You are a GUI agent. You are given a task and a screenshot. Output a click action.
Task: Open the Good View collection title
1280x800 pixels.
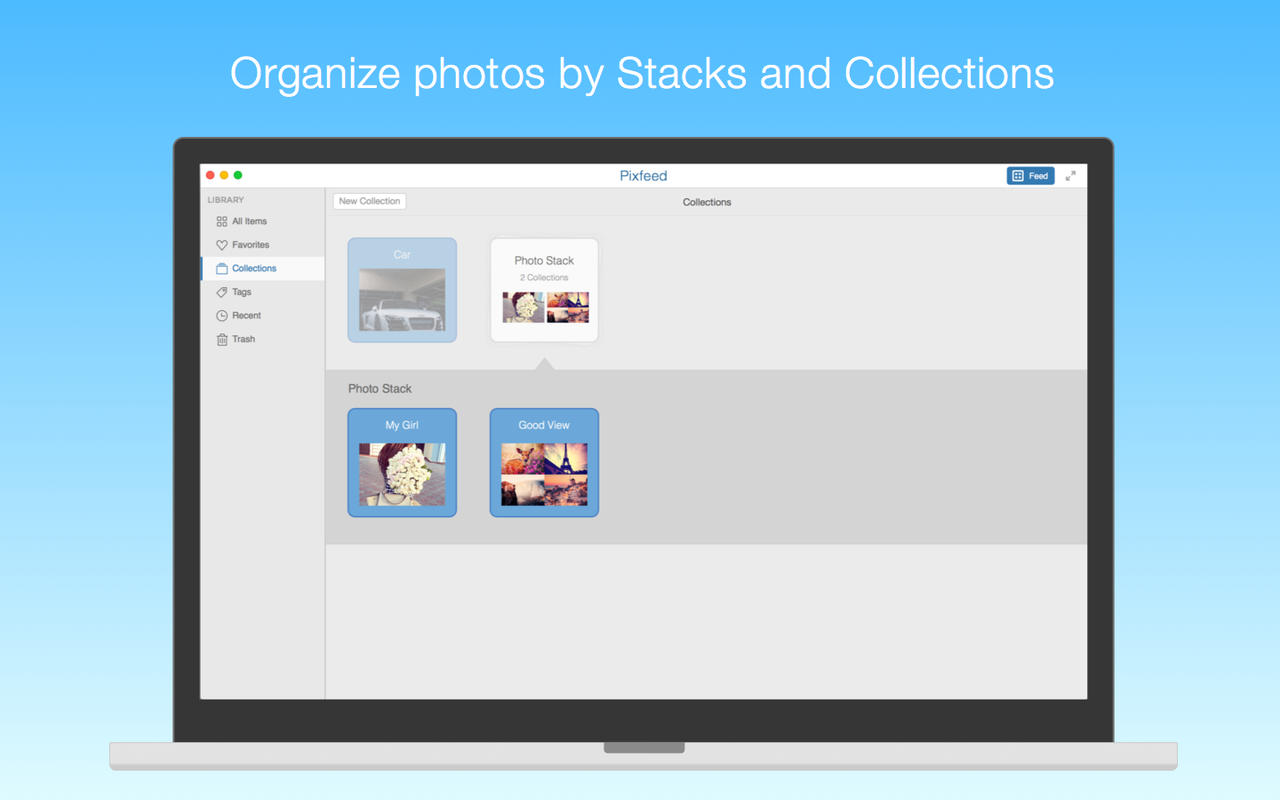[544, 425]
